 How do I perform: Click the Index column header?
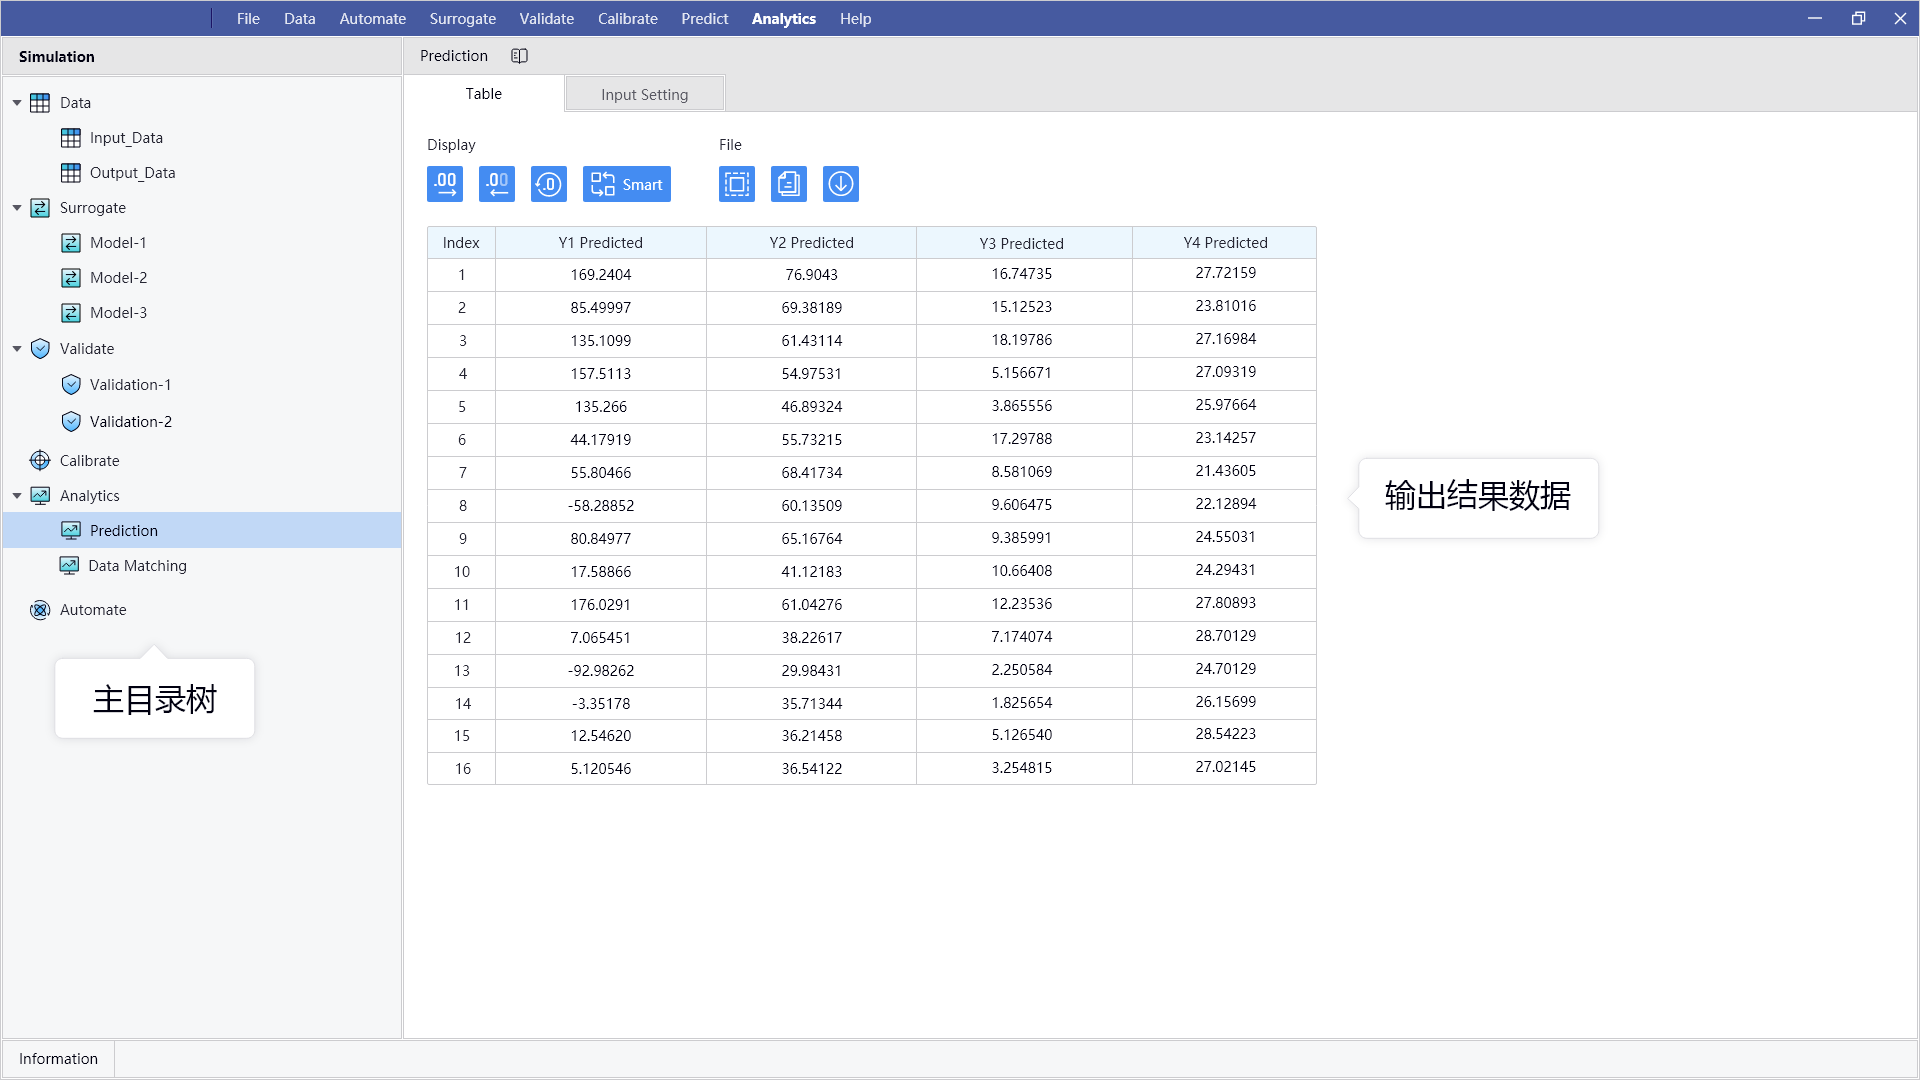click(x=461, y=243)
